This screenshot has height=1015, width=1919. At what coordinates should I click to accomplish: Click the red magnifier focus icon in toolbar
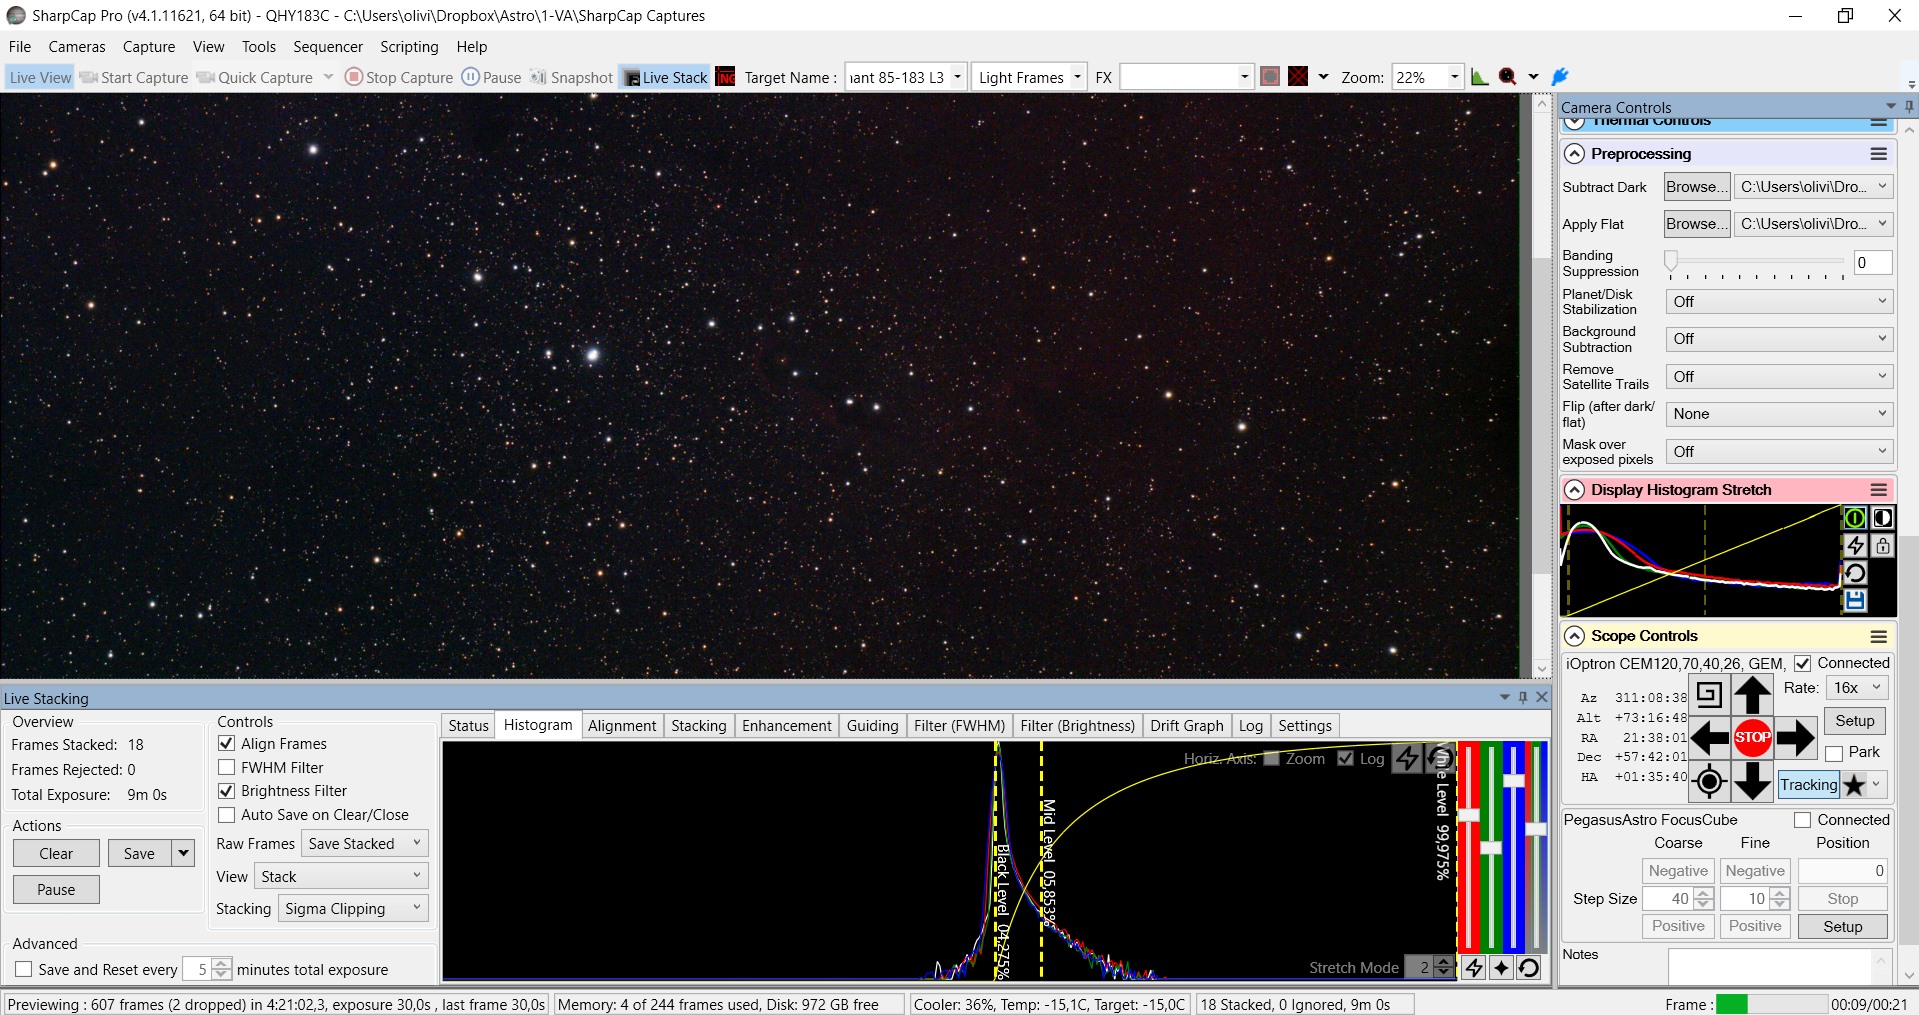tap(1507, 77)
